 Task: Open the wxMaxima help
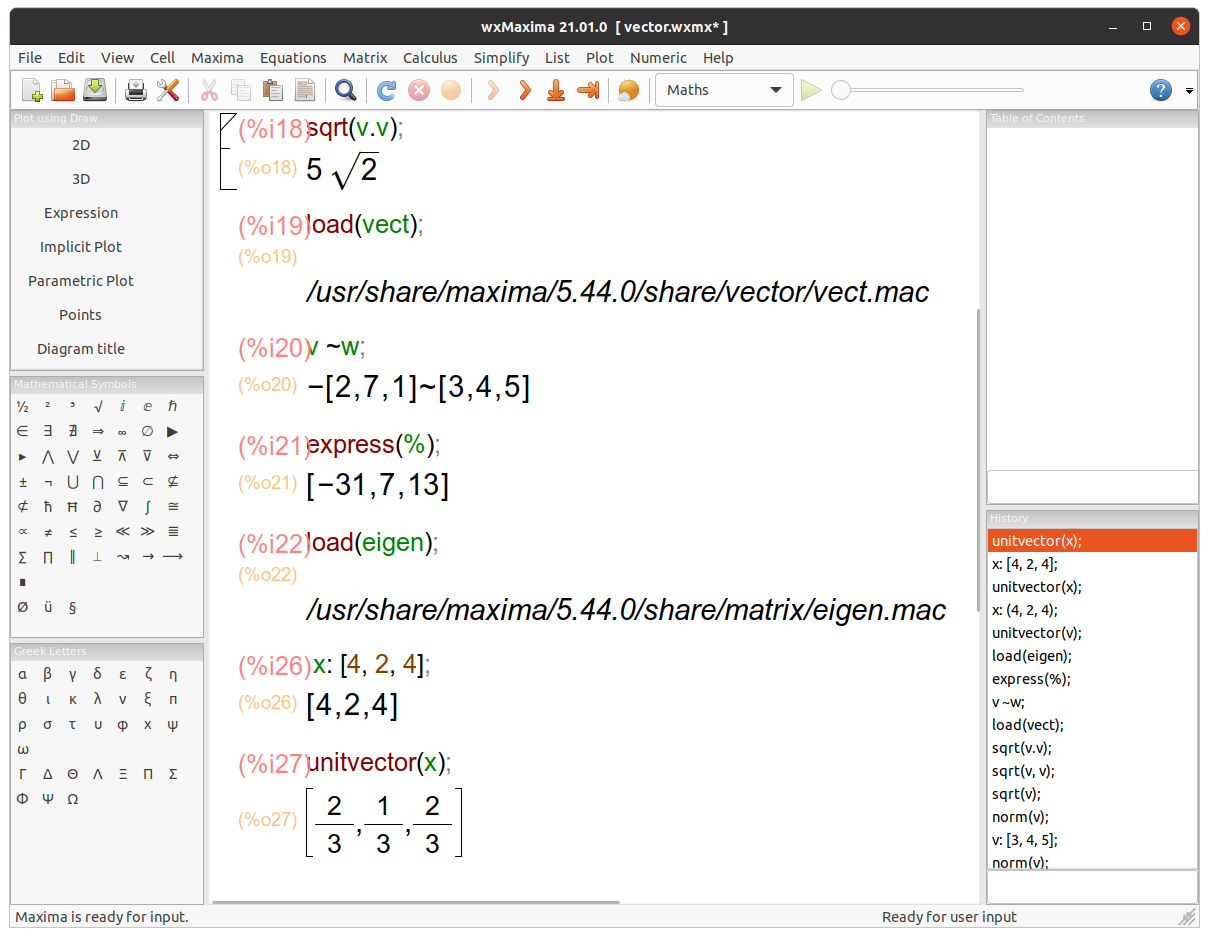(x=1159, y=90)
